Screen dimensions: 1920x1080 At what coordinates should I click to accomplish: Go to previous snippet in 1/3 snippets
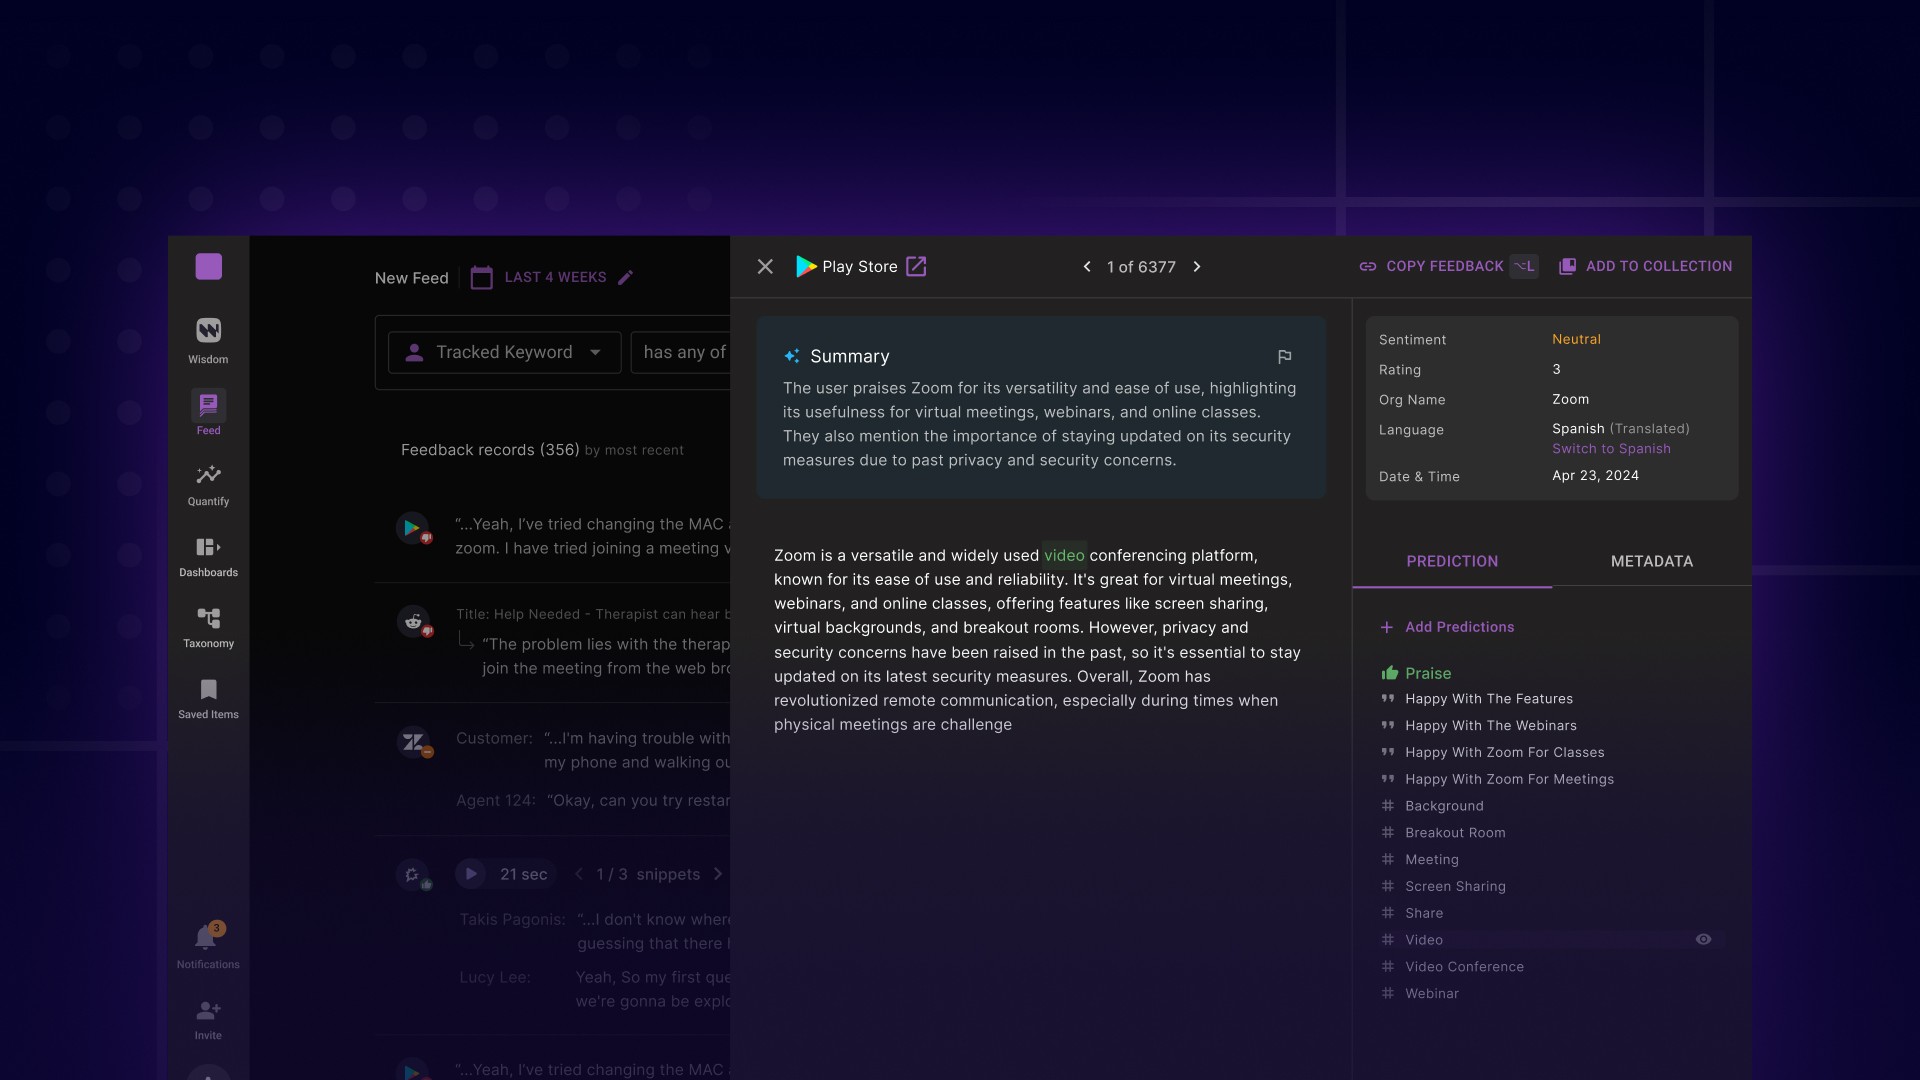(x=579, y=874)
